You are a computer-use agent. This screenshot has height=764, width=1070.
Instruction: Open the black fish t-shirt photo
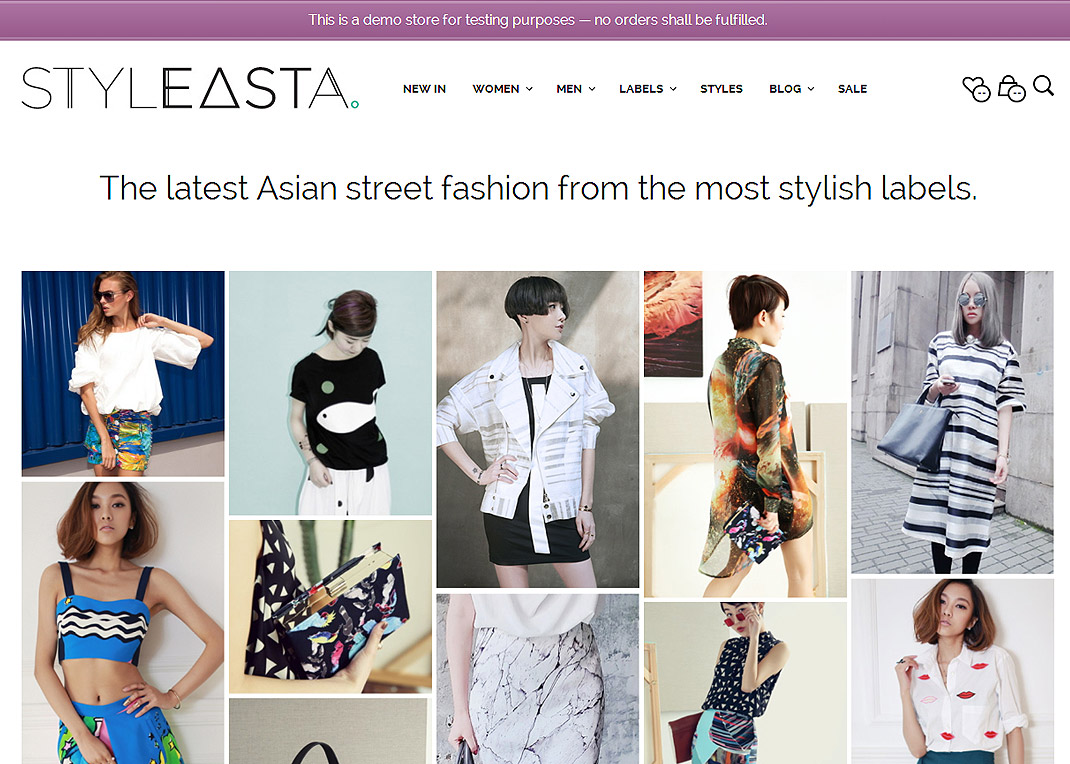pos(330,393)
